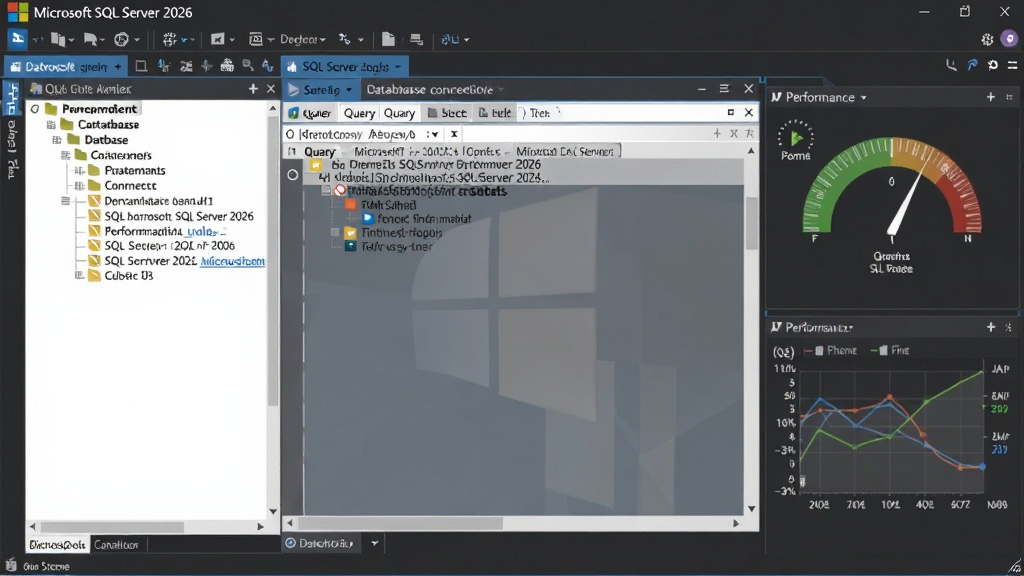The width and height of the screenshot is (1024, 576).
Task: Click the vertical left sidebar top icon
Action: (x=12, y=98)
